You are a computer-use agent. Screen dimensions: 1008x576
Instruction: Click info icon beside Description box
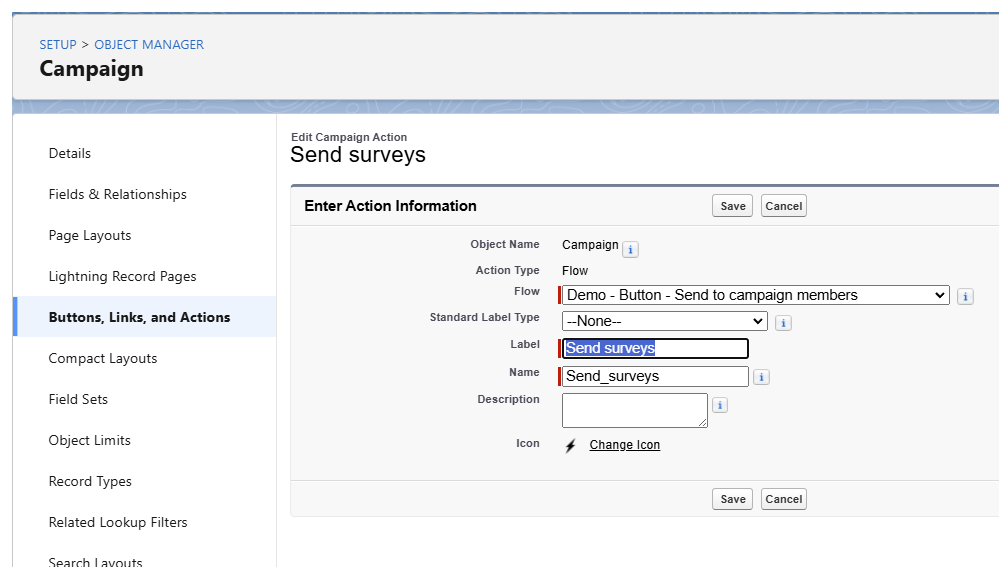pos(720,406)
